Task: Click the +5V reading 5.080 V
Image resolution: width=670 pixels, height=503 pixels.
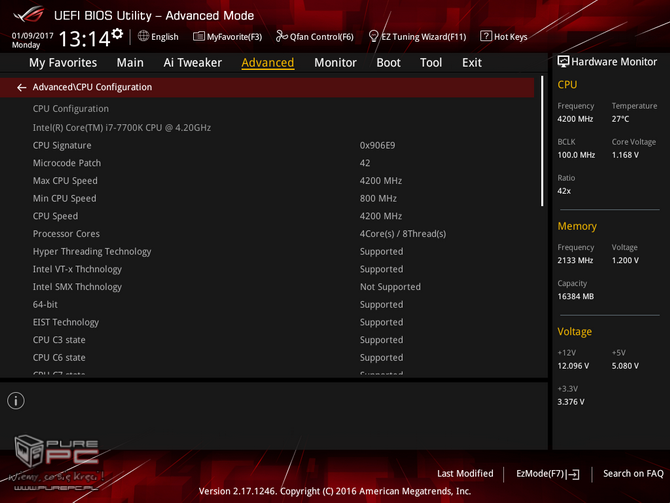Action: click(x=625, y=366)
